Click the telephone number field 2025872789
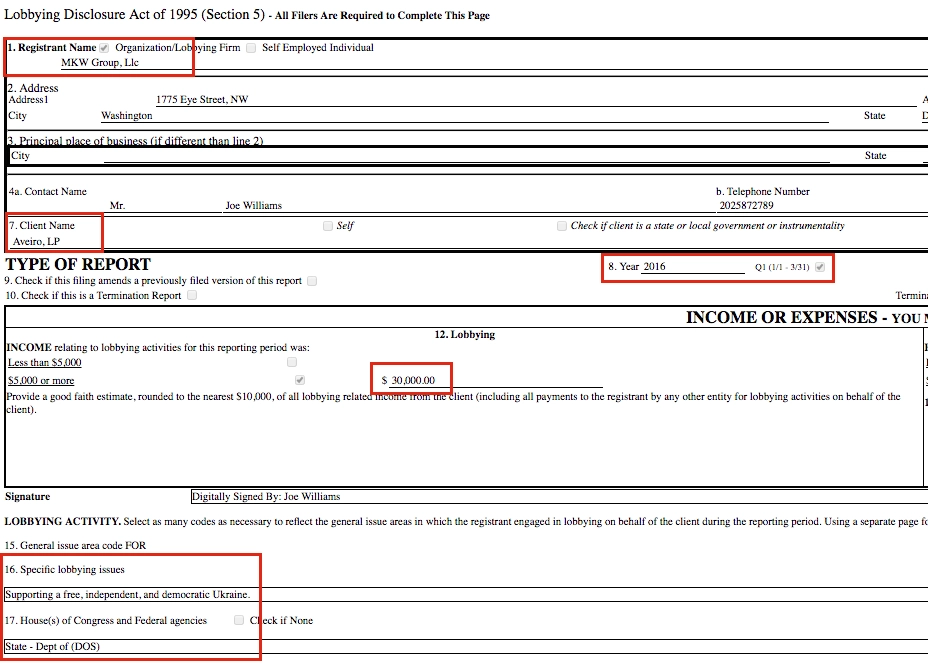 (746, 206)
